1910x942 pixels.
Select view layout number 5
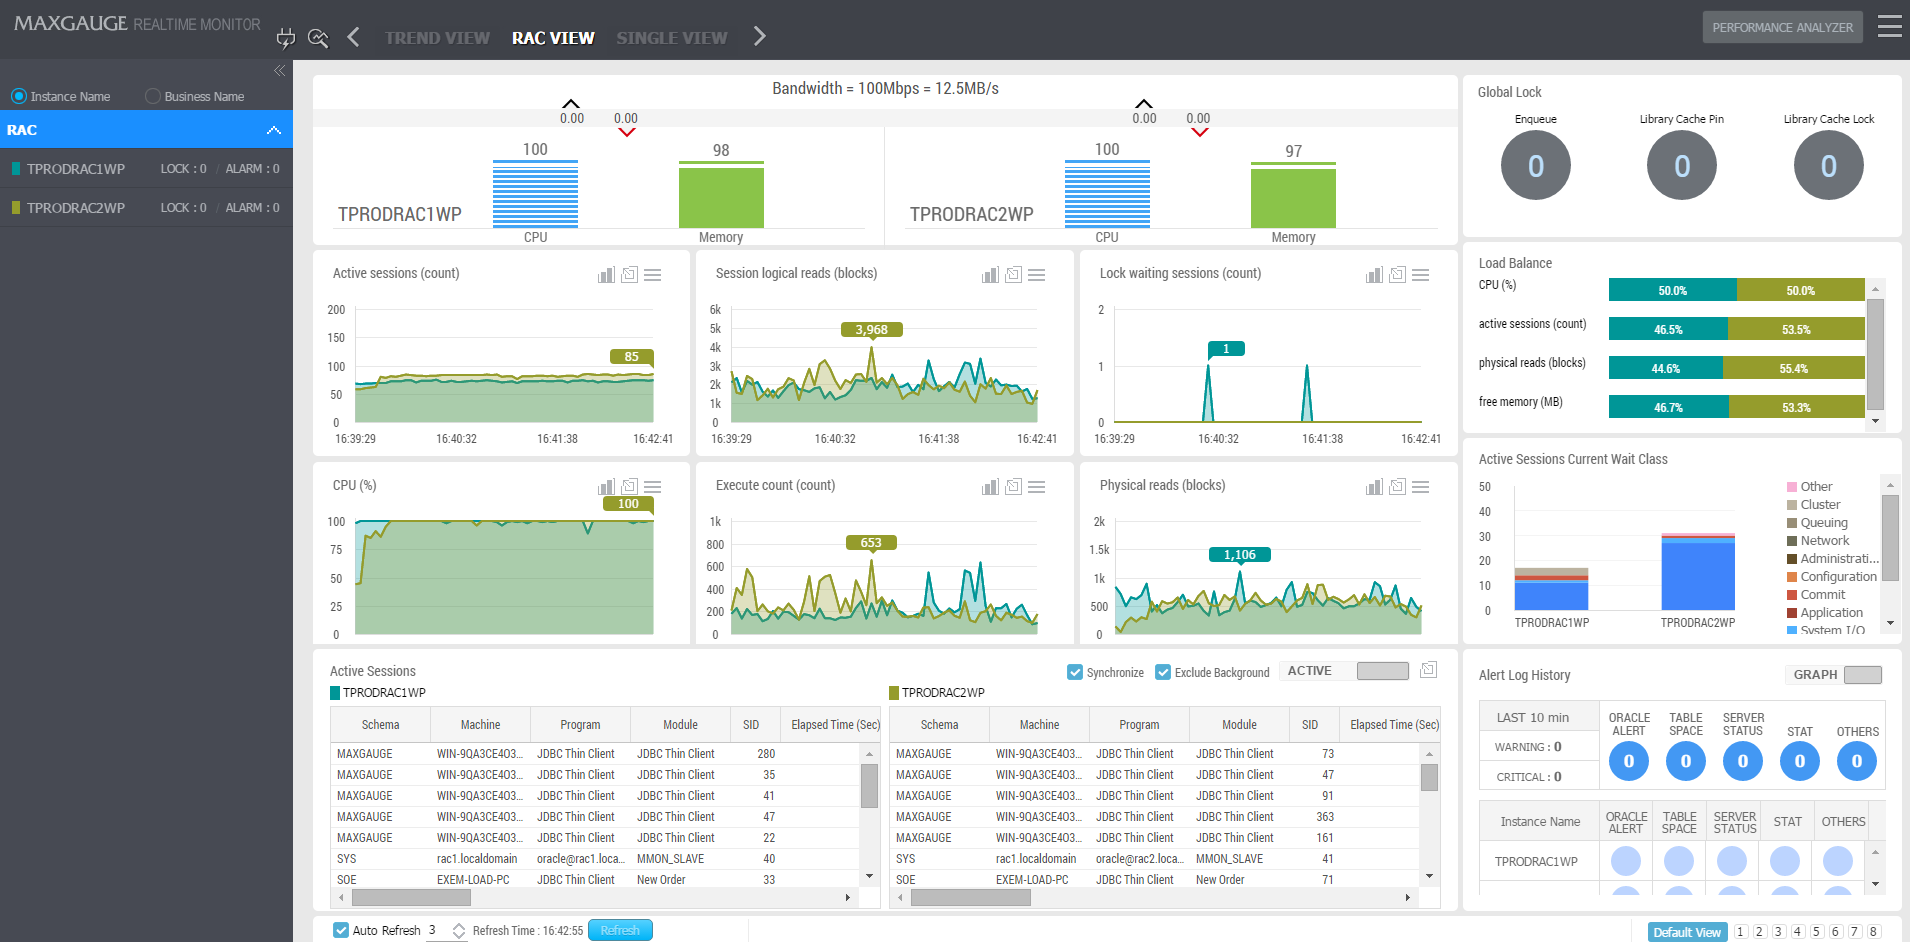coord(1817,932)
